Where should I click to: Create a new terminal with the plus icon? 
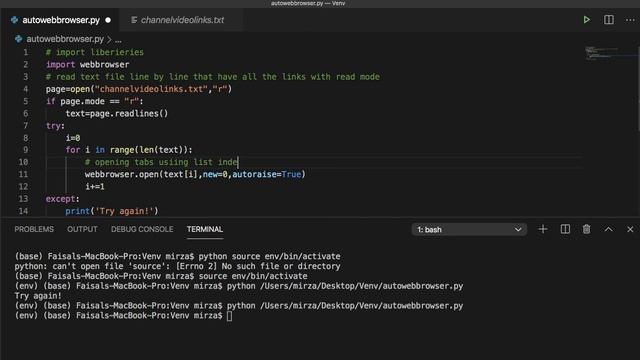[543, 229]
